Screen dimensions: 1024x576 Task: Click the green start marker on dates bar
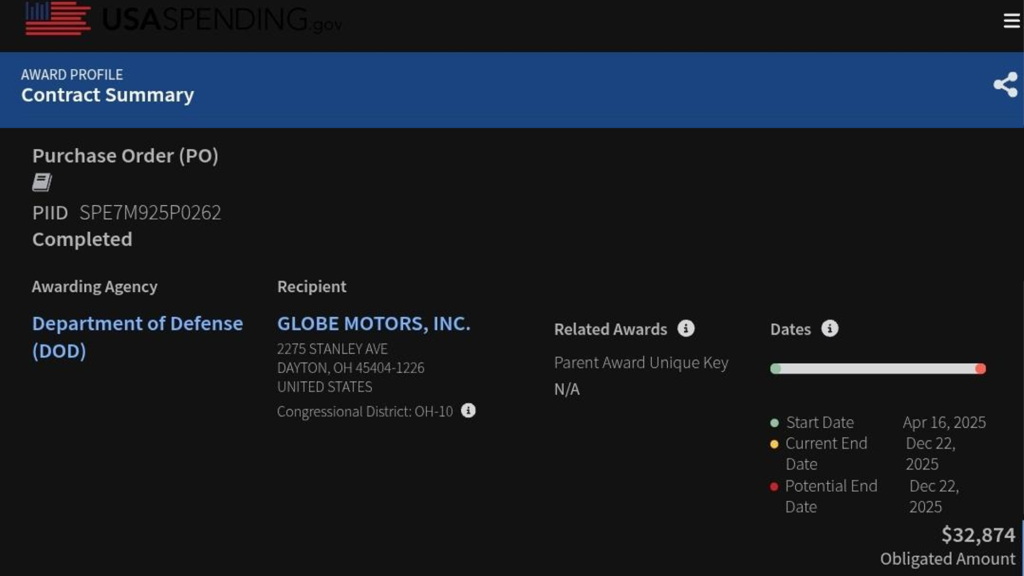point(775,369)
